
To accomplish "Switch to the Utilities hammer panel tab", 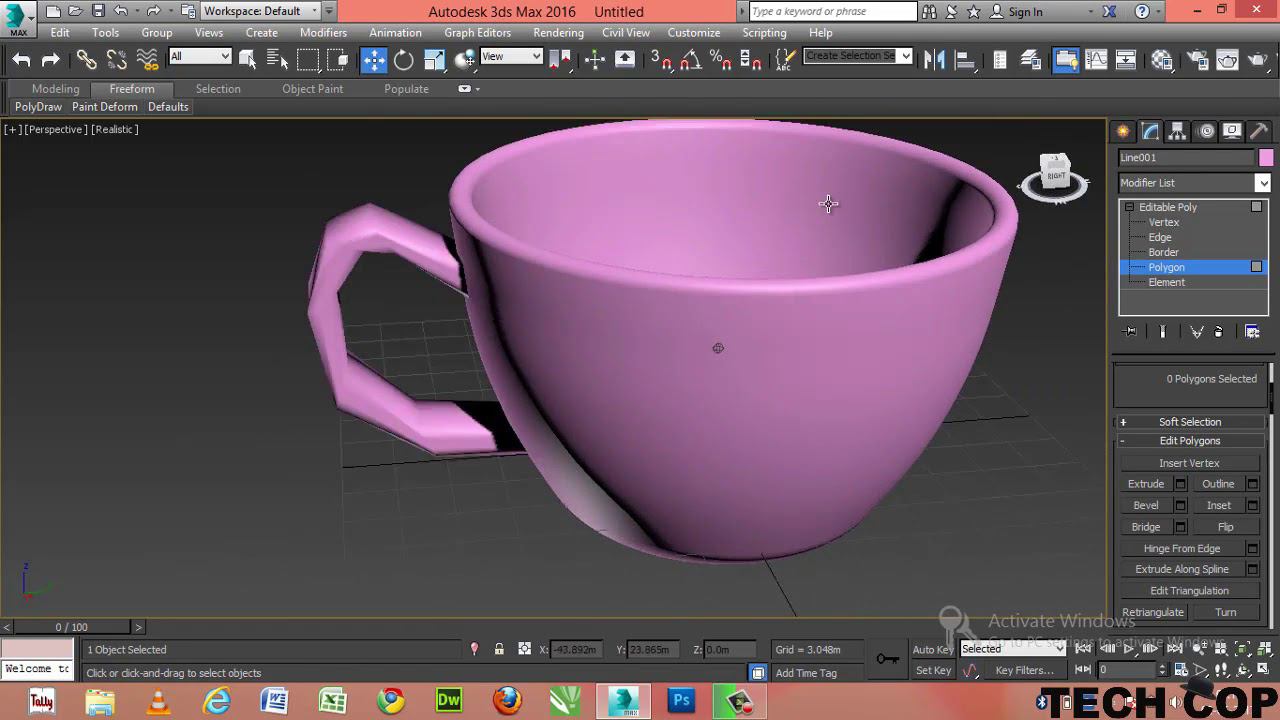I will (x=1260, y=131).
